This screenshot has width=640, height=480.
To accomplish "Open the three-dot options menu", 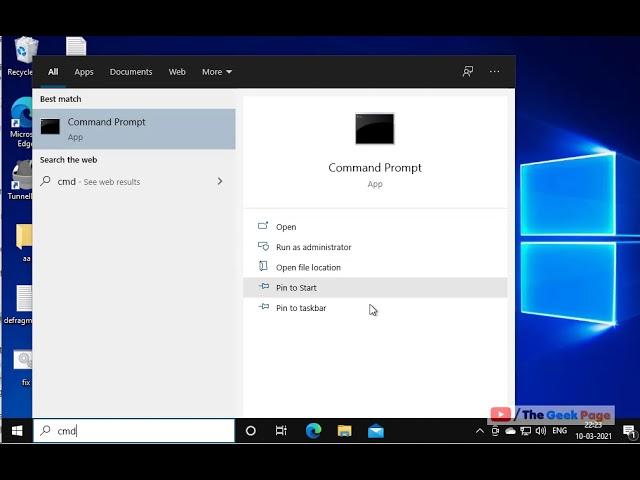I will click(x=495, y=71).
